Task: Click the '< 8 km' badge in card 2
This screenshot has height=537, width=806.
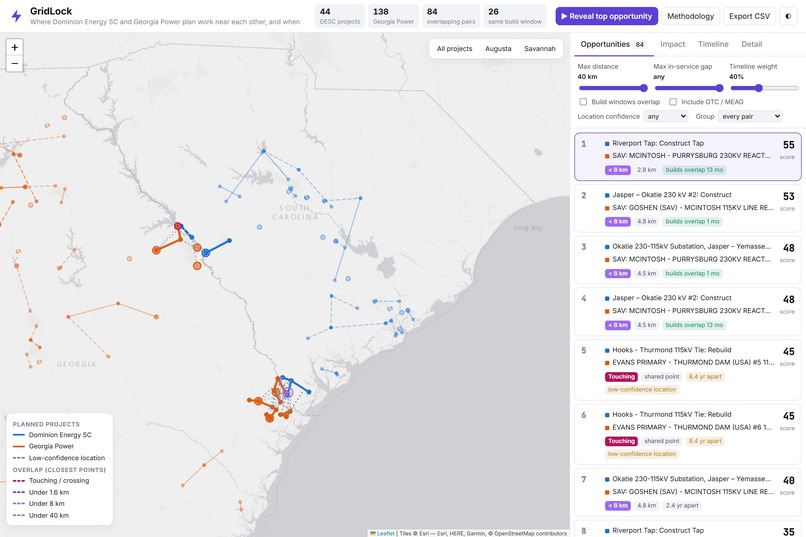Action: point(617,221)
